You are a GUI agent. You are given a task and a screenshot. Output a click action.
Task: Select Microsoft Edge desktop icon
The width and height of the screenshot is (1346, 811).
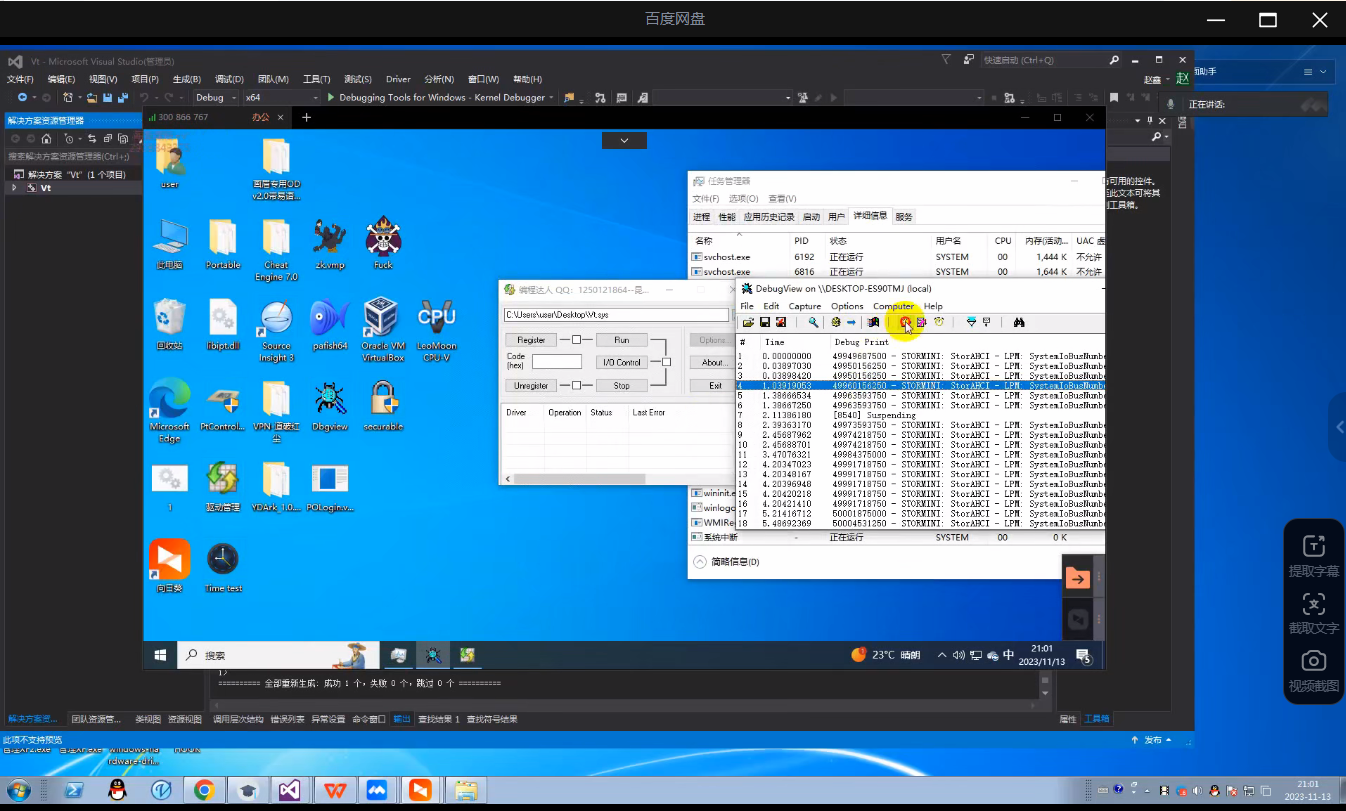169,410
